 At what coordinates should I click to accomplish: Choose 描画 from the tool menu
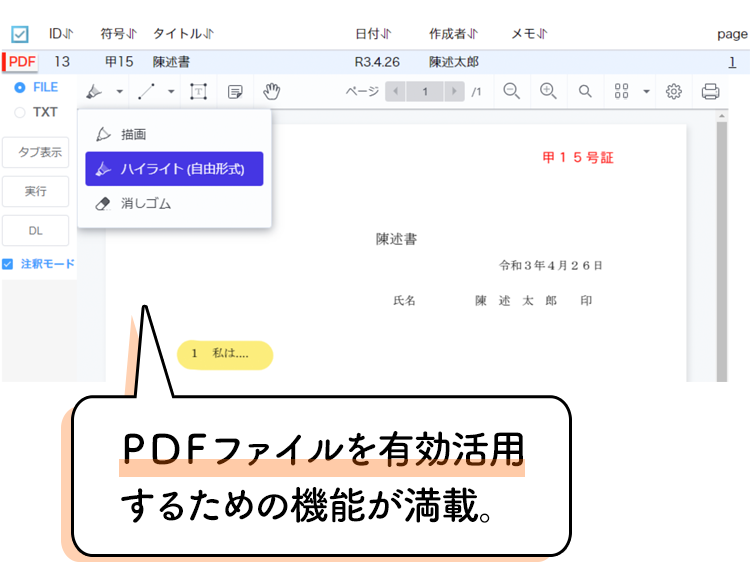tap(174, 134)
